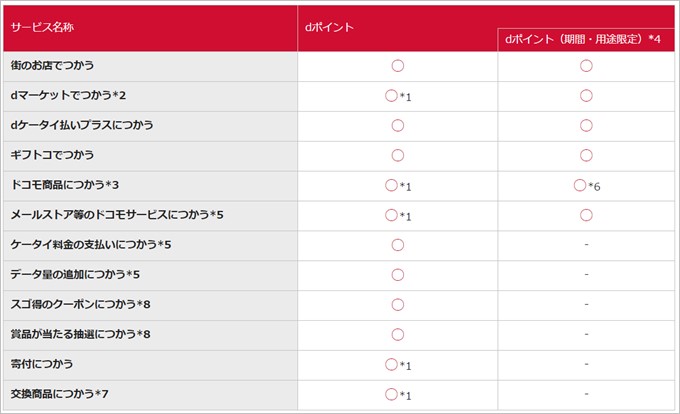Click the dポイント circle for データ量の追加
Viewport: 680px width, 414px height.
[x=398, y=275]
